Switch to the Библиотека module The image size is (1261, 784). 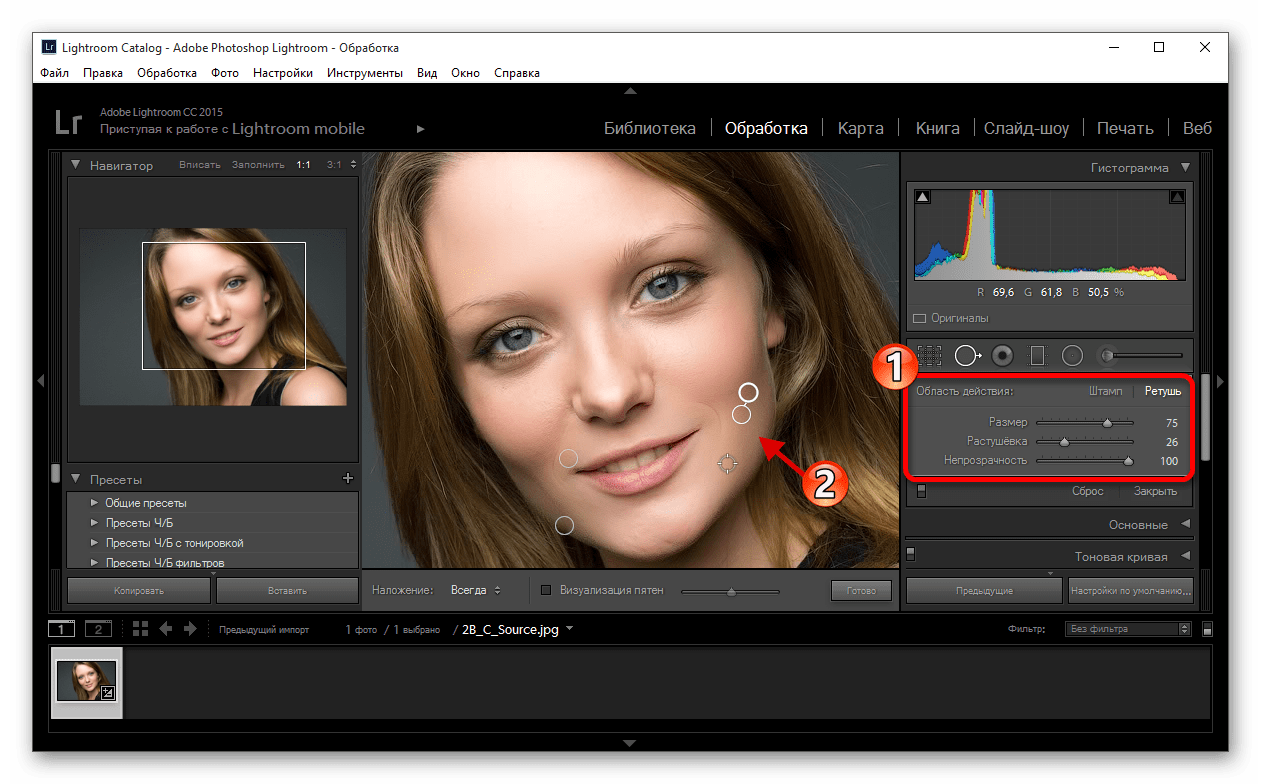650,128
